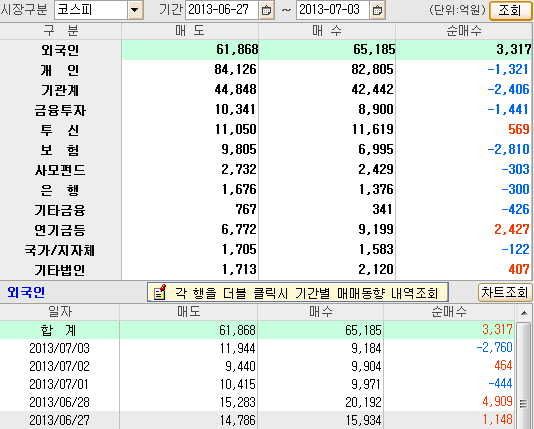Click the memo pin note icon
The width and height of the screenshot is (534, 429).
tap(160, 292)
